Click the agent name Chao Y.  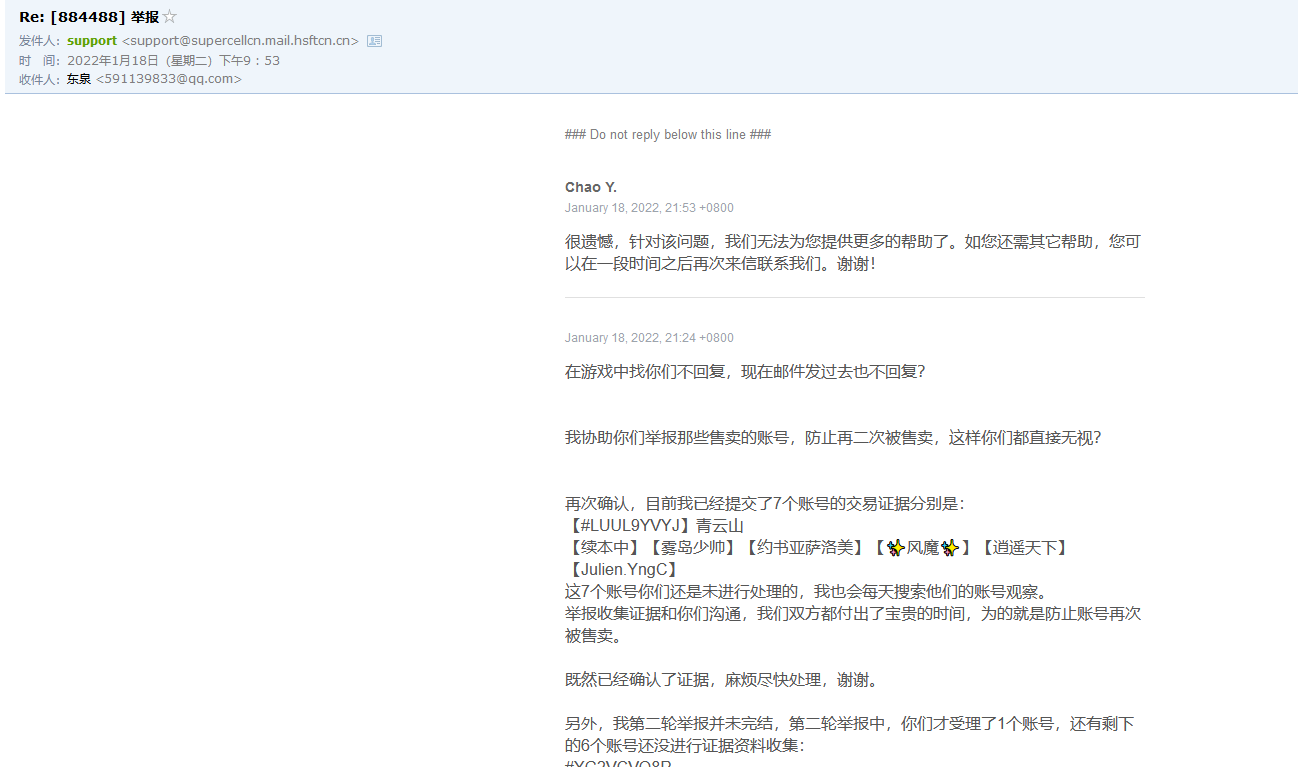point(591,187)
